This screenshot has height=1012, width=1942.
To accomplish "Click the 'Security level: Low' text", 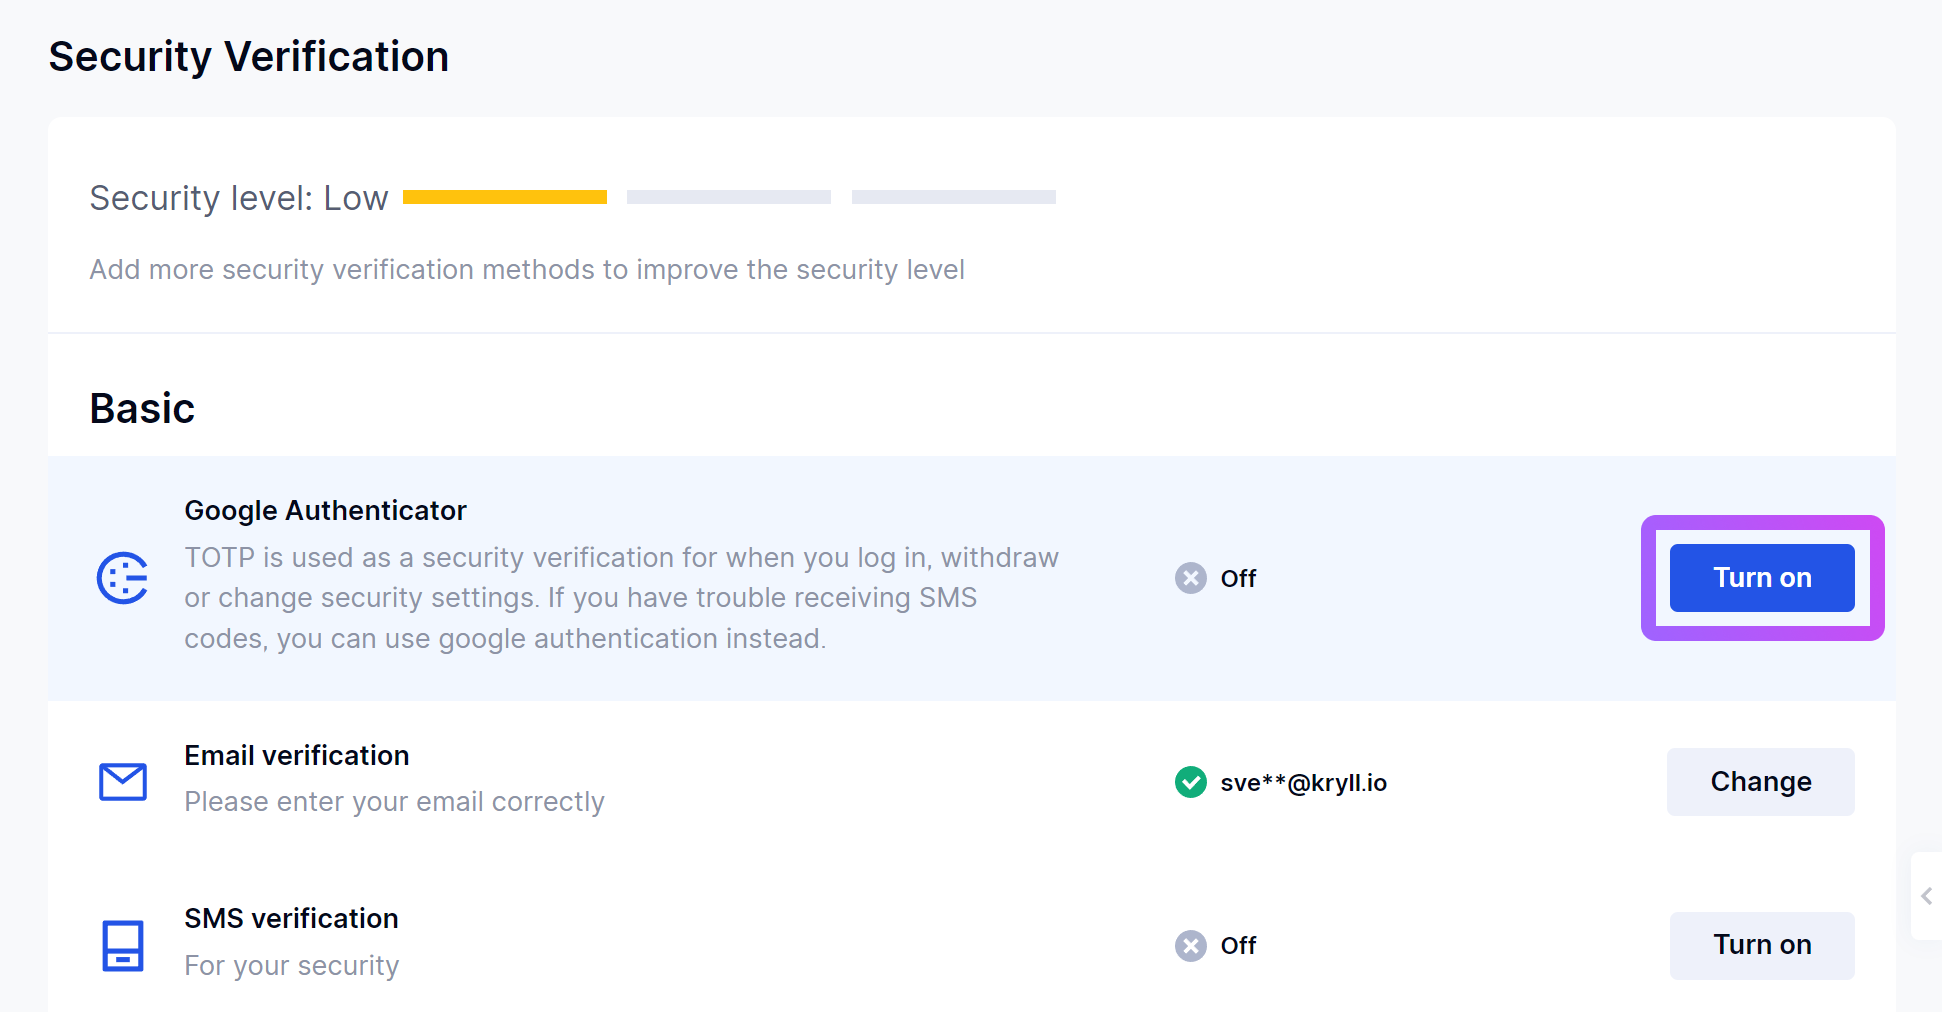I will [x=239, y=198].
